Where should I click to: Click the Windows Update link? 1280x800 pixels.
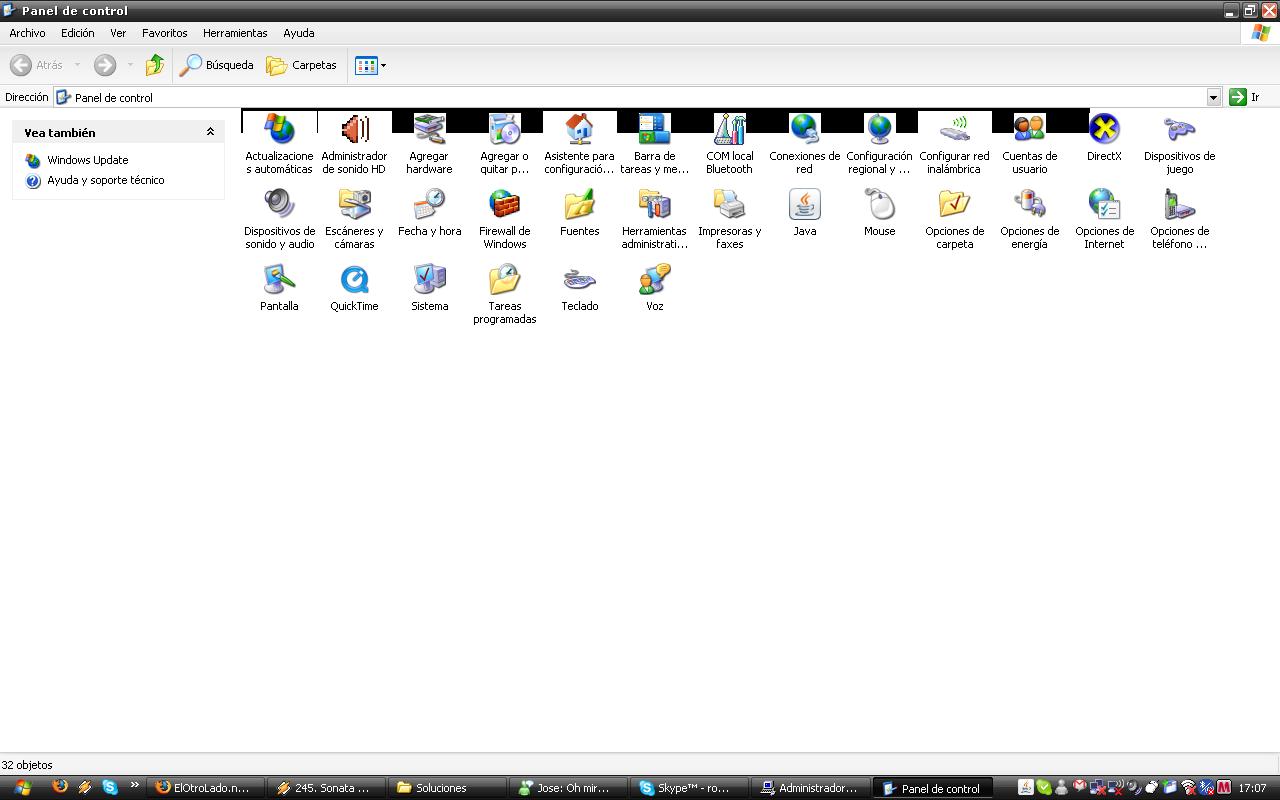(x=87, y=160)
